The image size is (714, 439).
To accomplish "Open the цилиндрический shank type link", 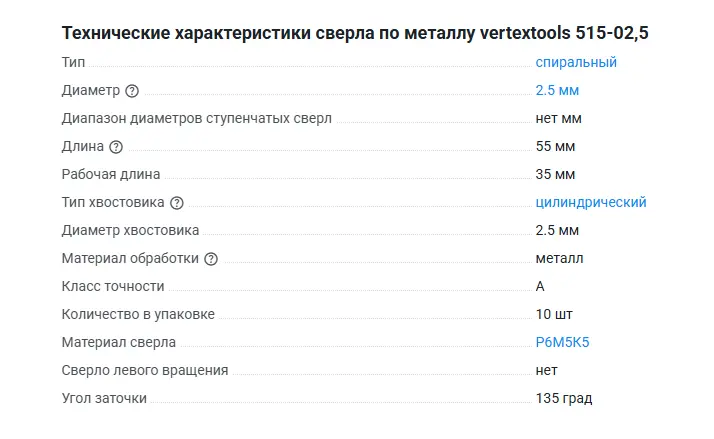I will pos(591,202).
